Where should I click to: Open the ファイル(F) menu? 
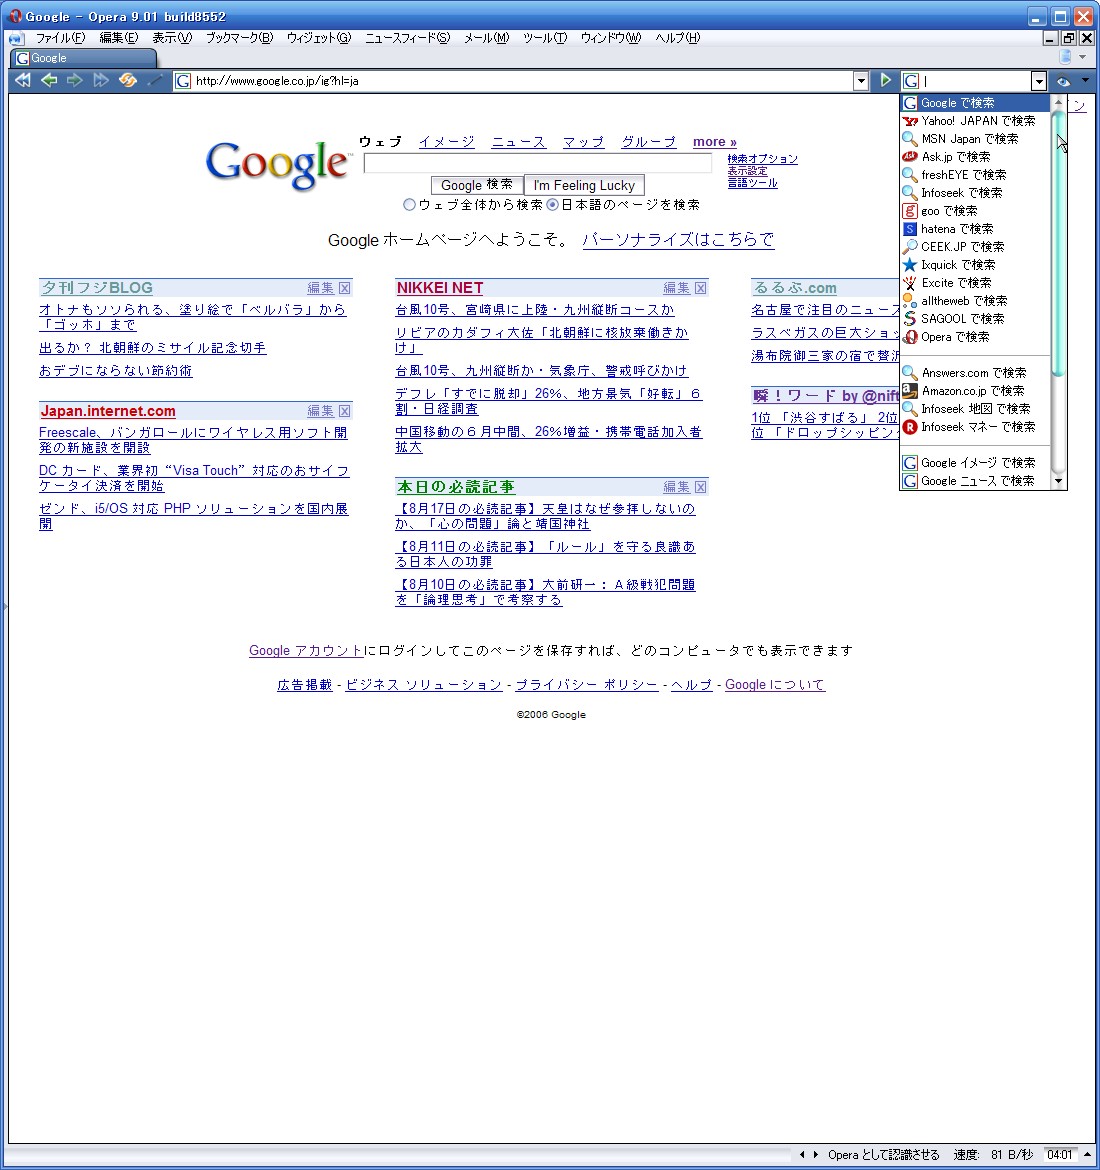pyautogui.click(x=60, y=38)
